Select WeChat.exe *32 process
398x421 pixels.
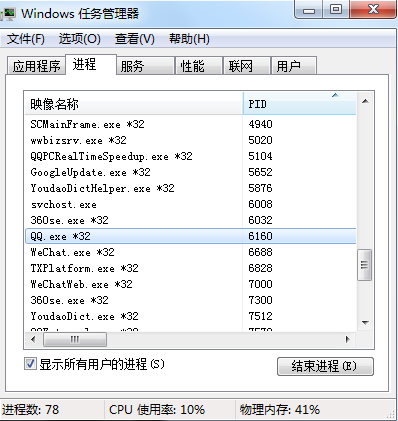(x=190, y=252)
